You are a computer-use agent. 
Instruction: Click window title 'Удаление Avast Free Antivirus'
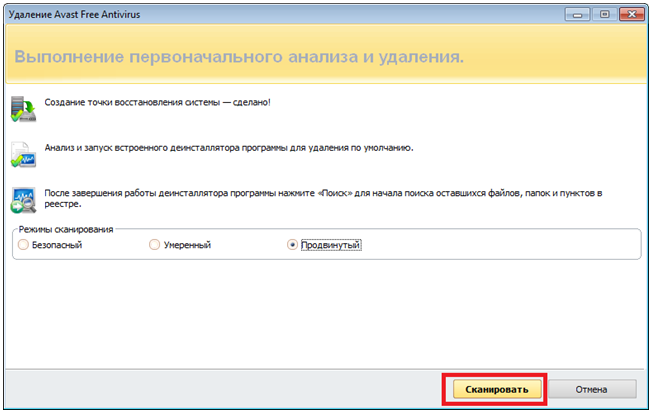pos(74,15)
